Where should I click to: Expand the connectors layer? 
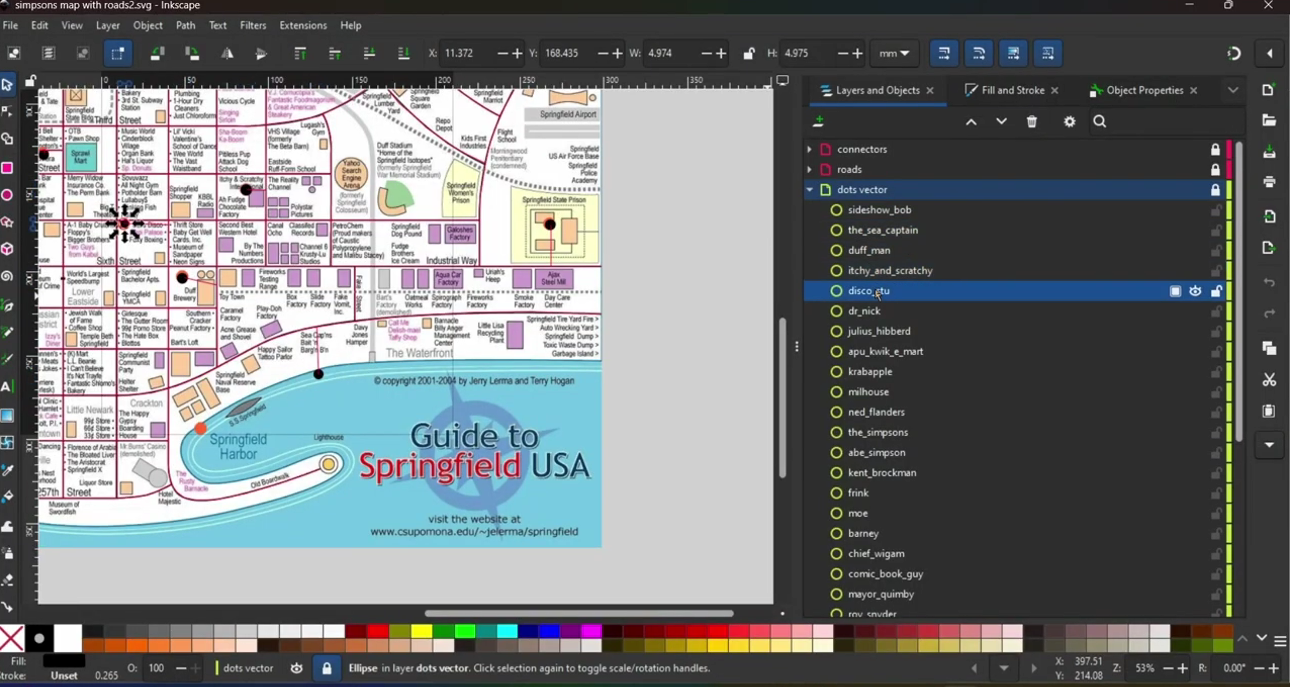809,150
